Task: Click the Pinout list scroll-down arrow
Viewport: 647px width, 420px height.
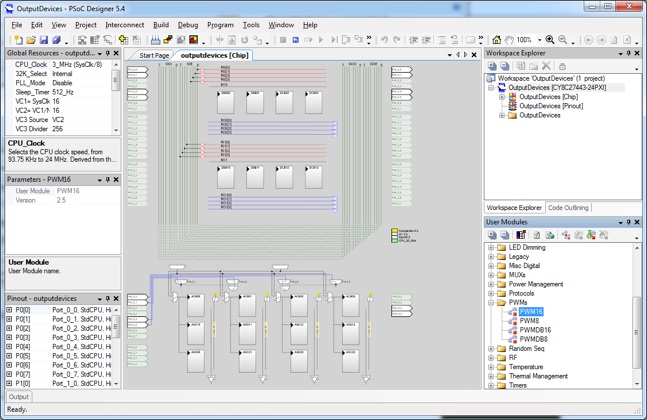Action: pos(116,384)
